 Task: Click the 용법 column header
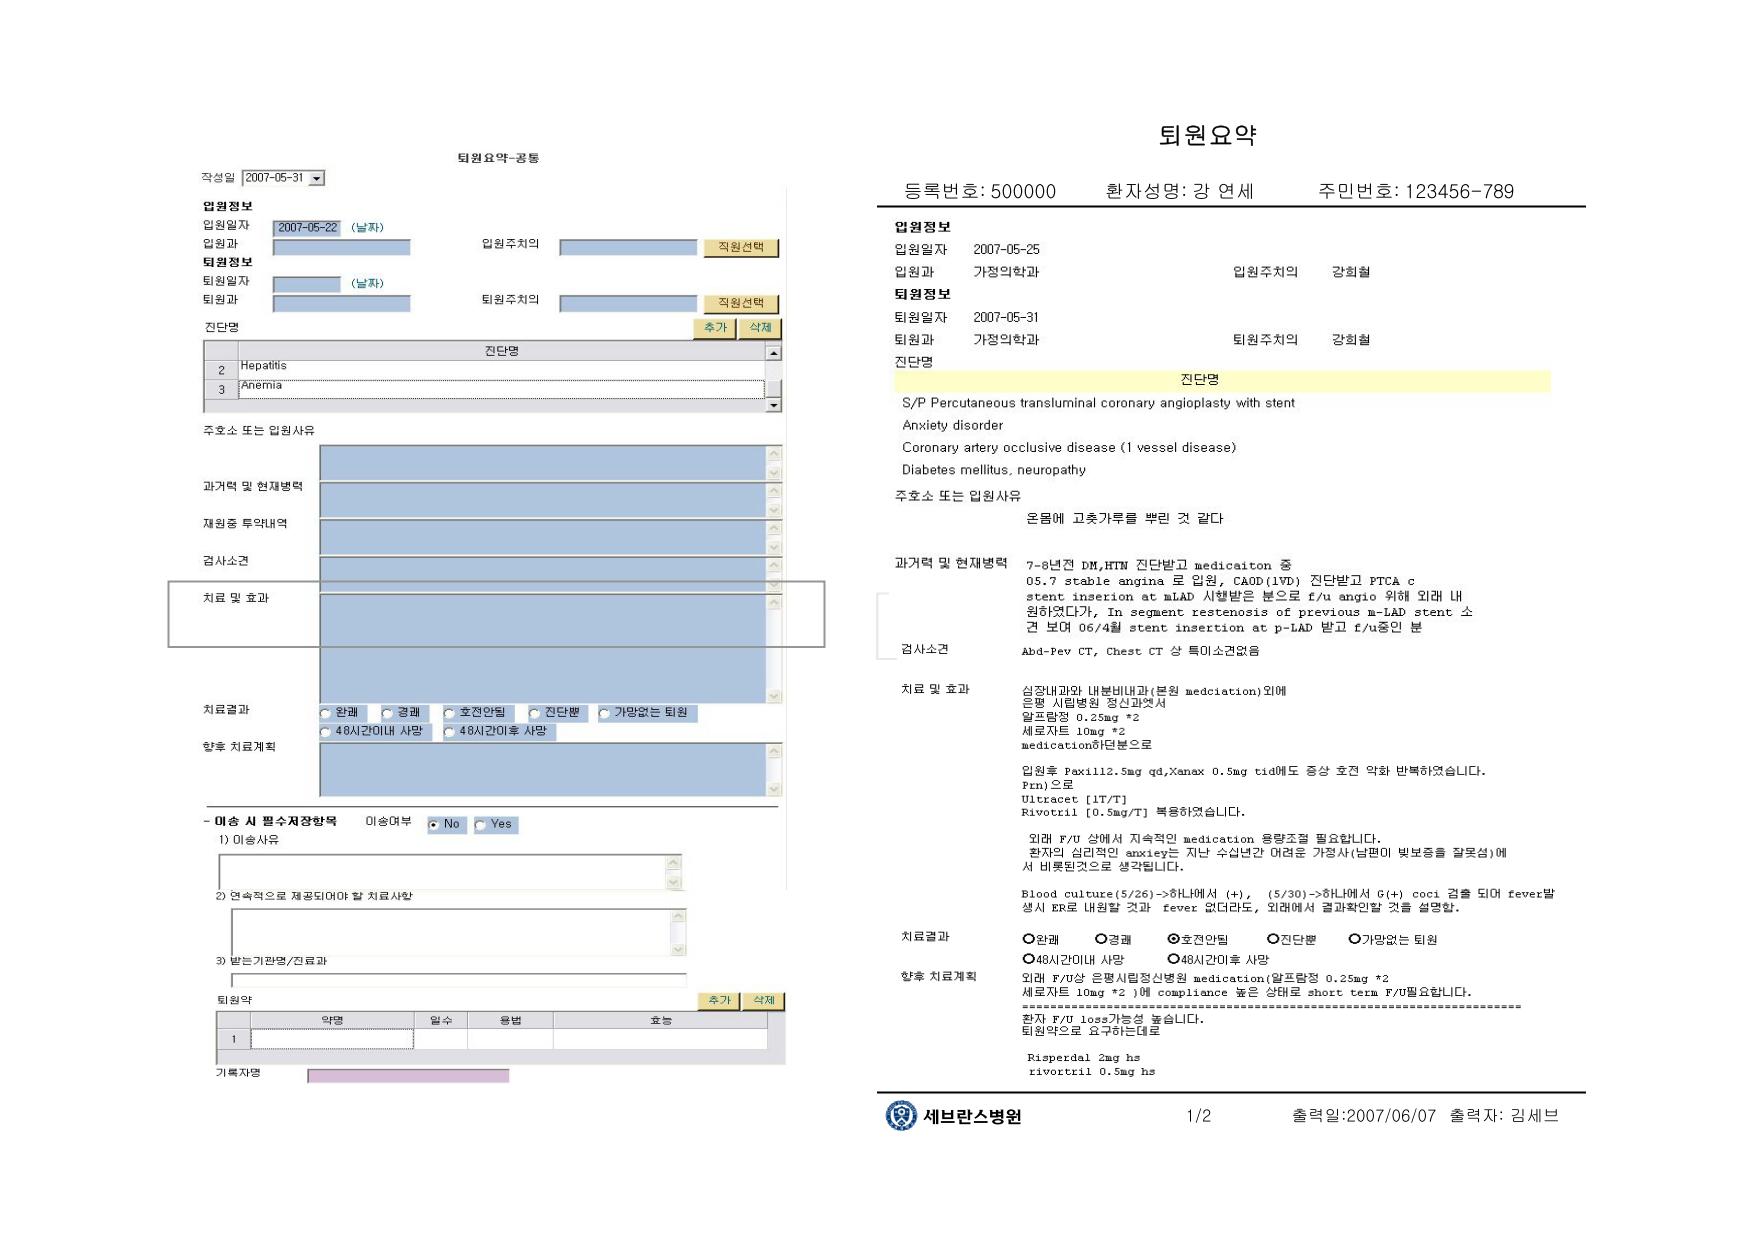[510, 1020]
